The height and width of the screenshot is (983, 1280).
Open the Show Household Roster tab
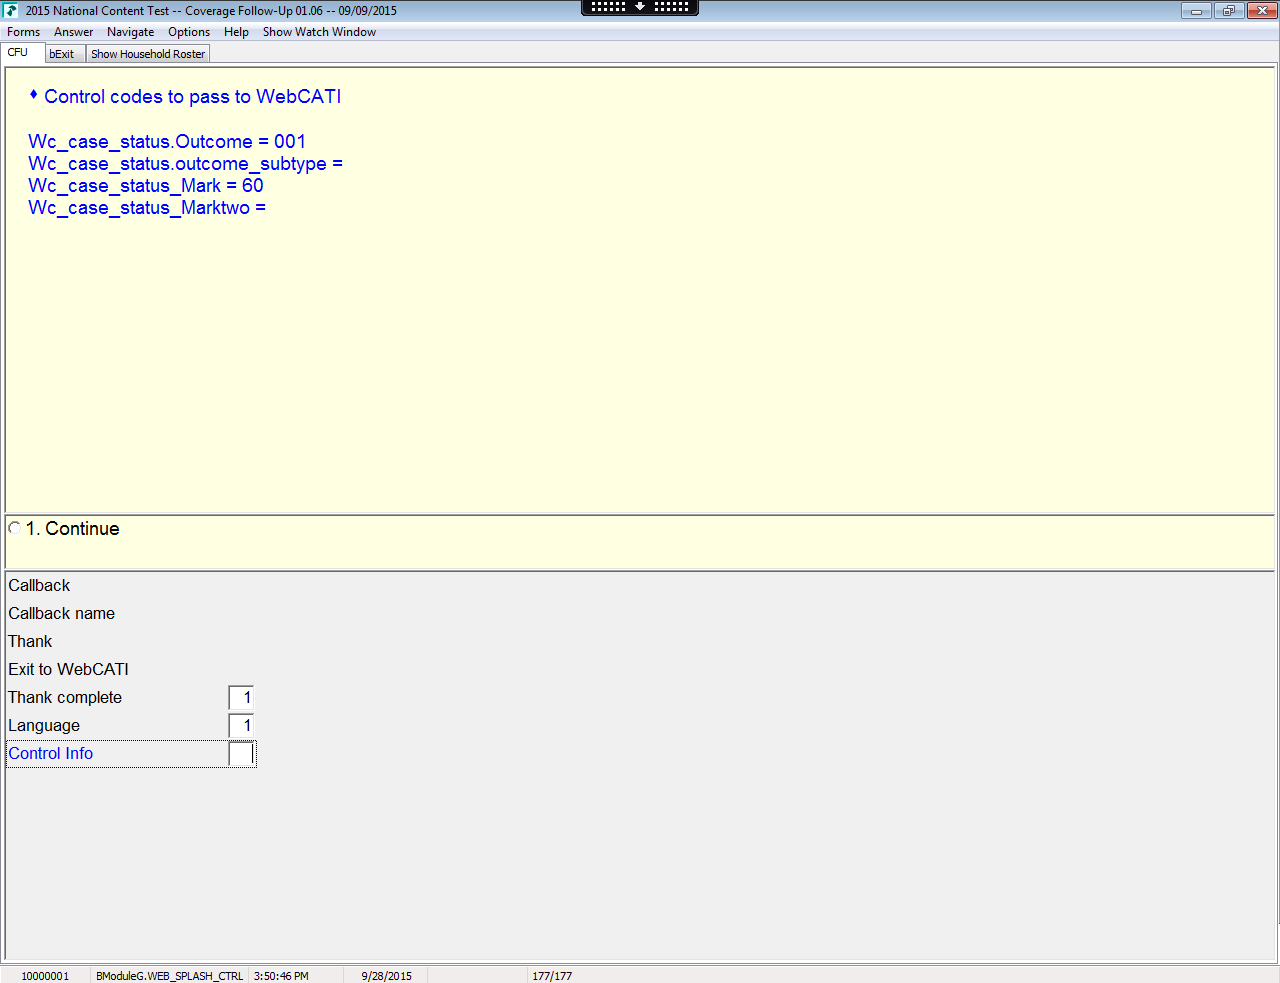148,54
